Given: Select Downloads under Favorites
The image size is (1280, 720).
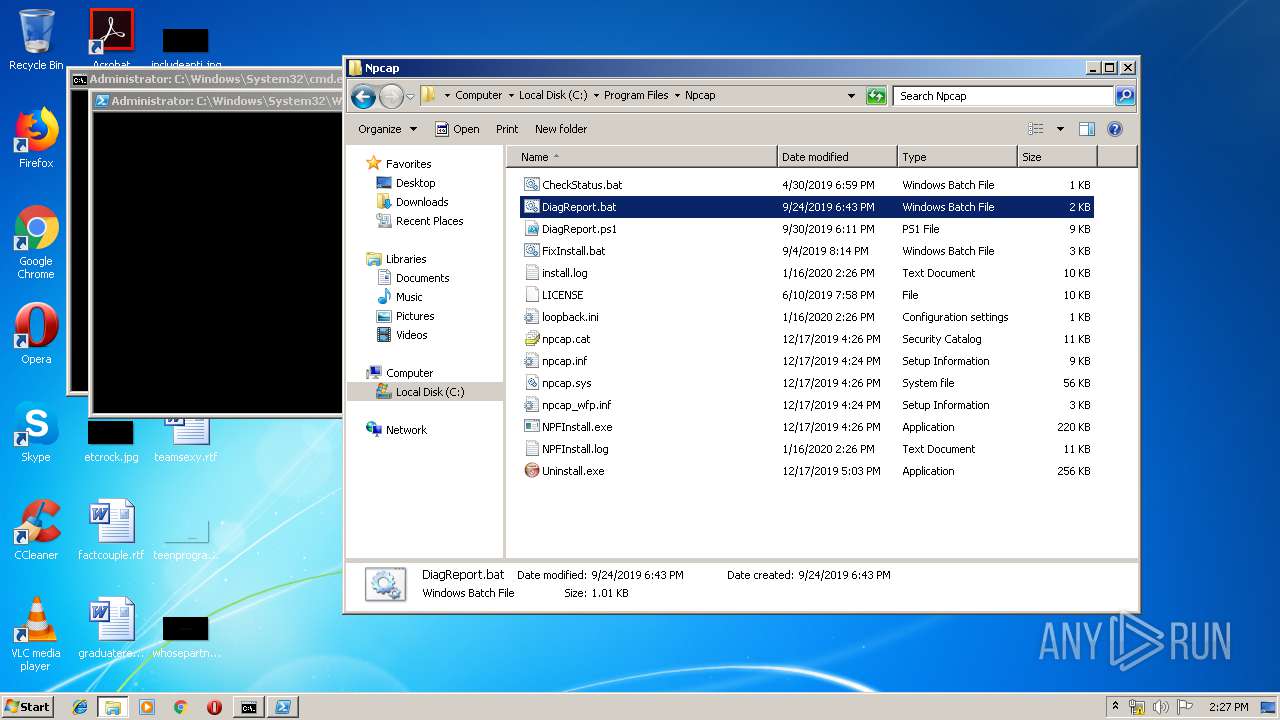Looking at the screenshot, I should pyautogui.click(x=412, y=202).
